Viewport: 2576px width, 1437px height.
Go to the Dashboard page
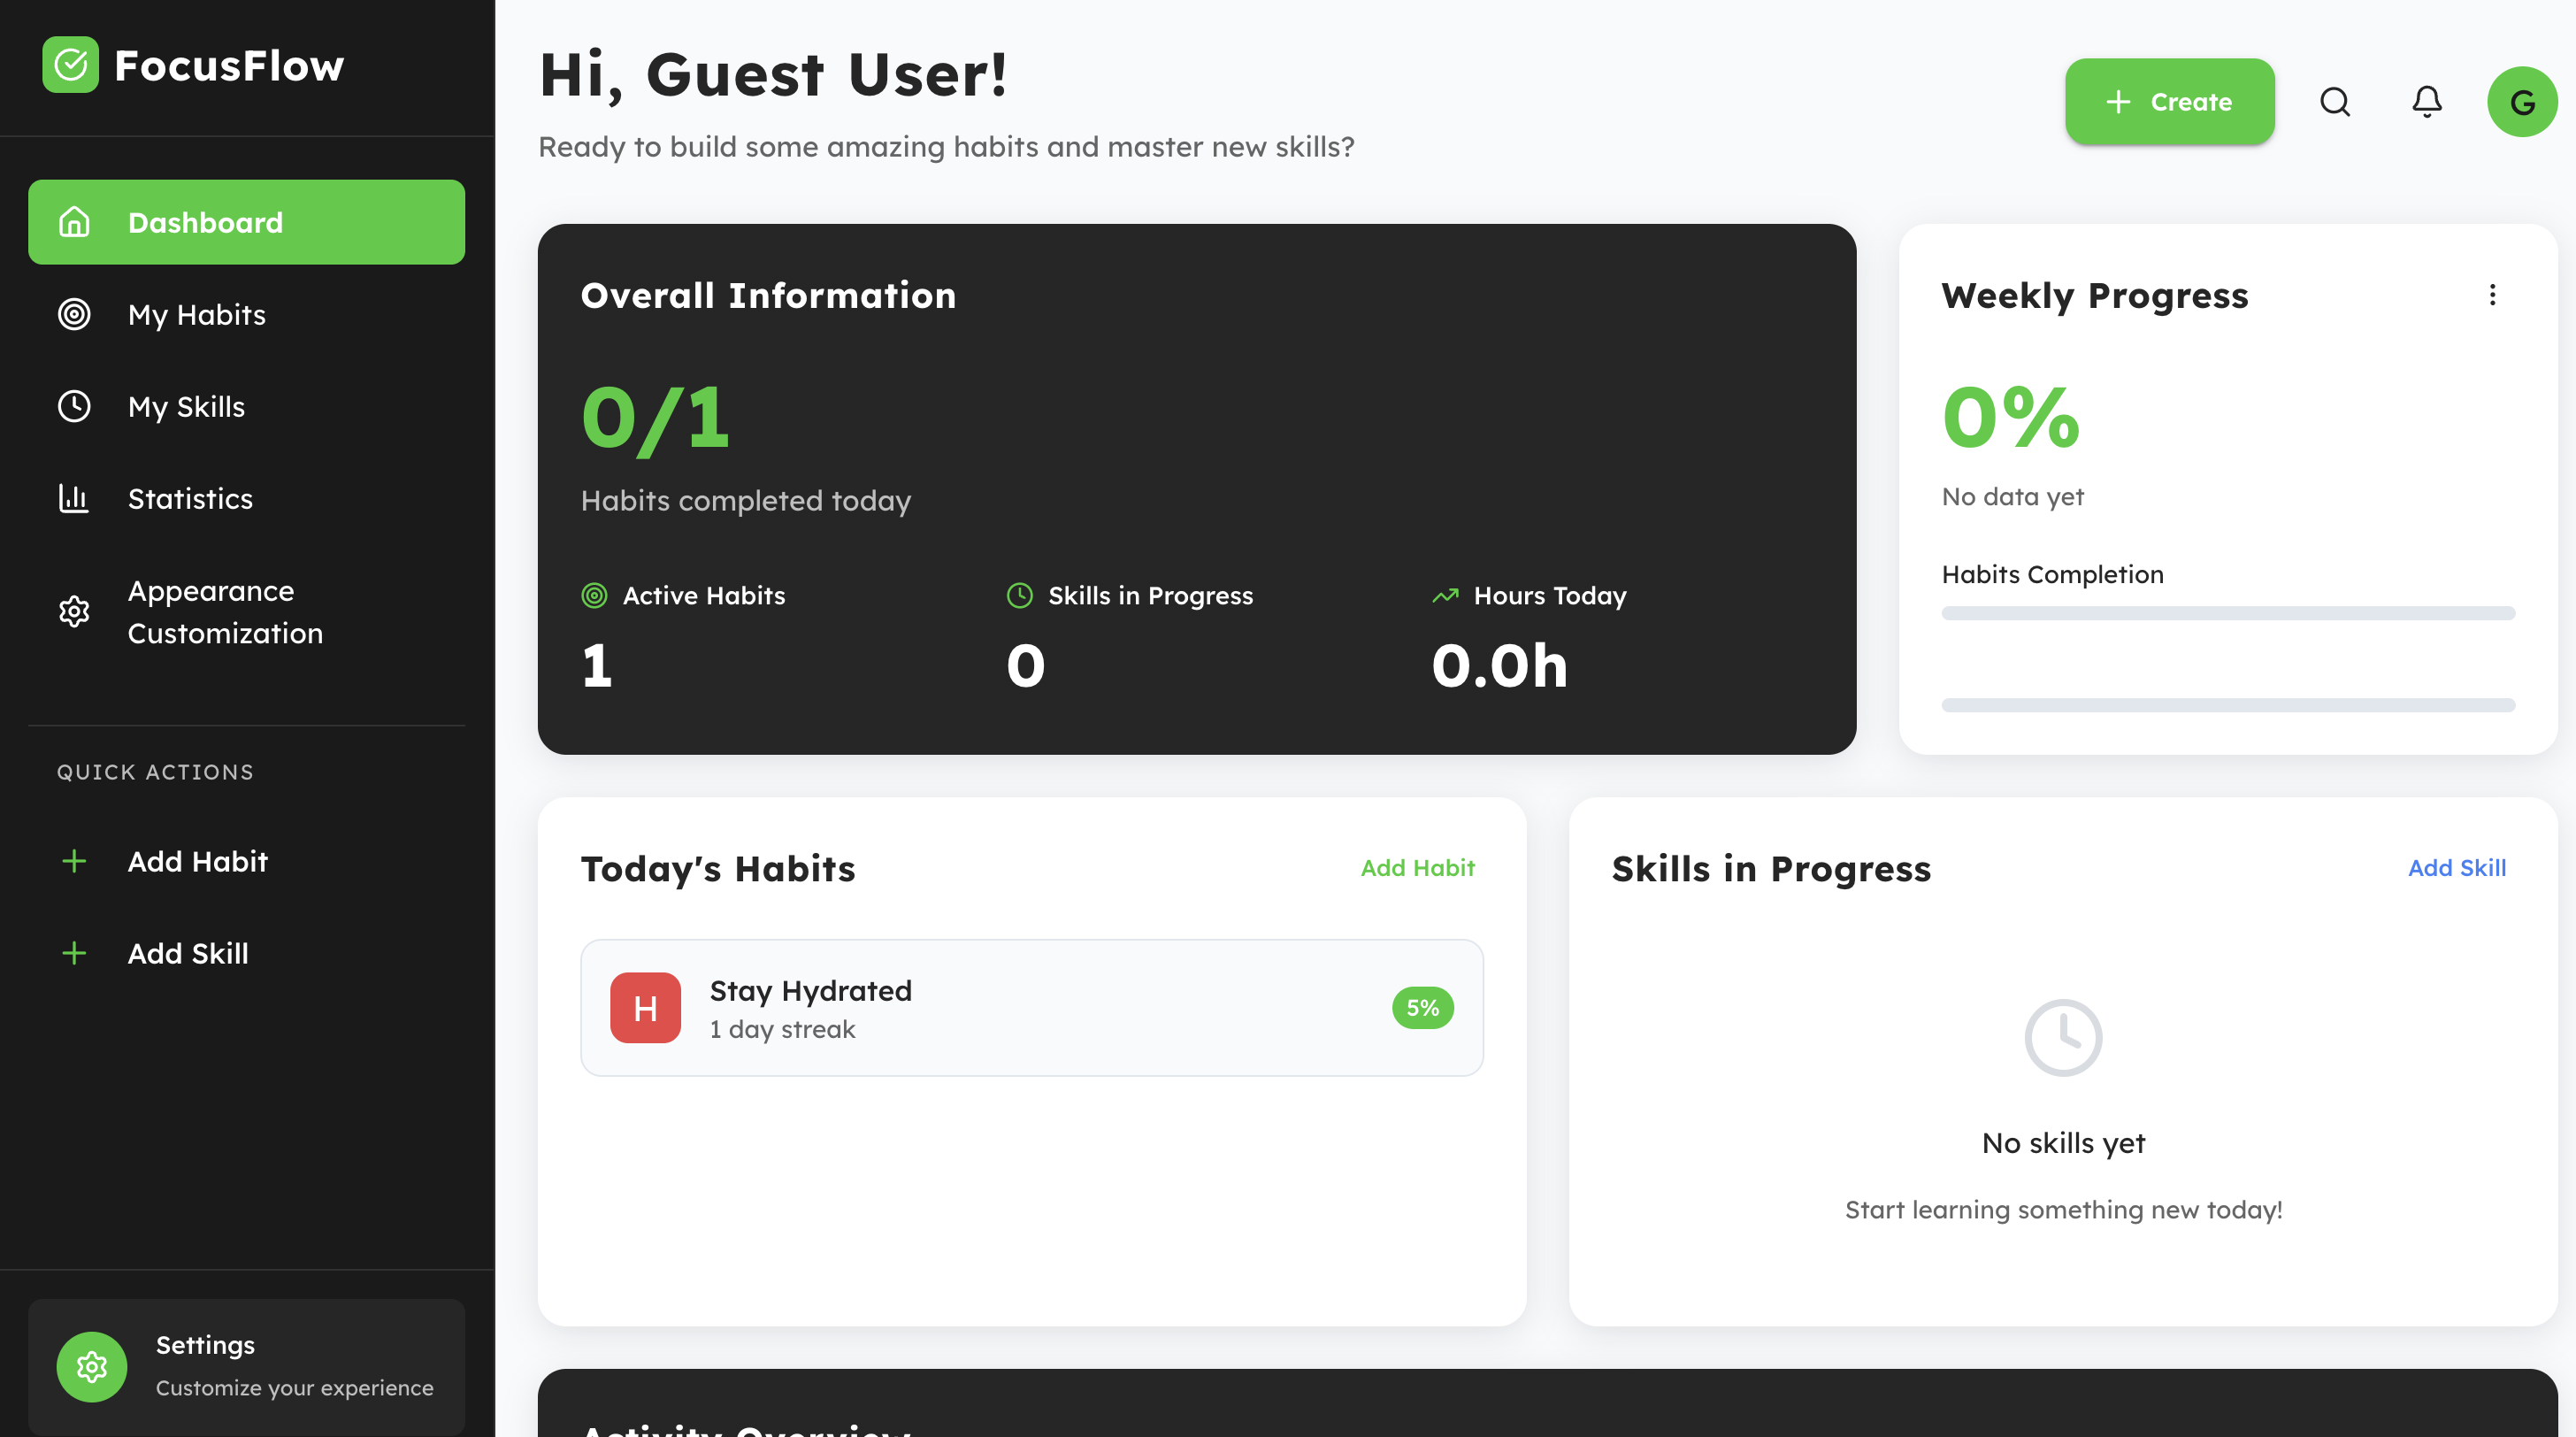pyautogui.click(x=246, y=222)
